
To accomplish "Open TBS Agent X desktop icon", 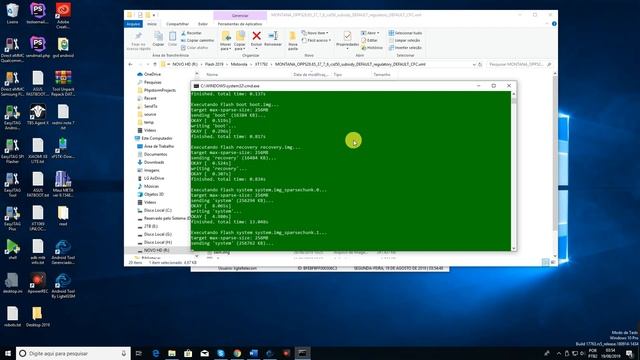I will (x=38, y=115).
